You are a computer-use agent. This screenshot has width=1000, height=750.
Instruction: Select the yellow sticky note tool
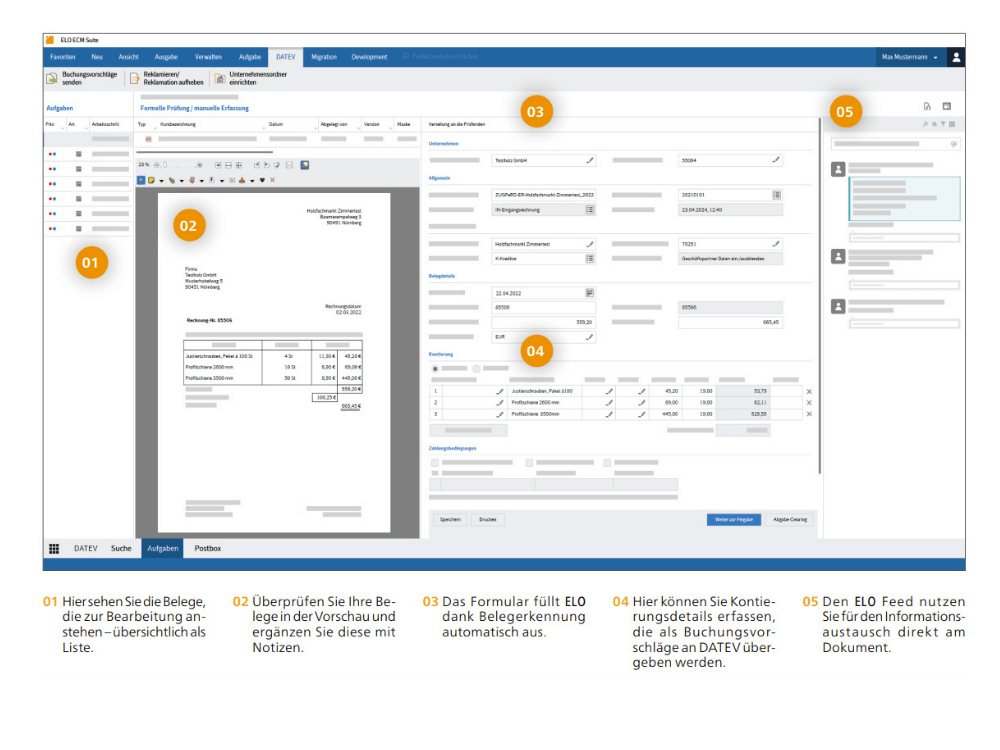(x=152, y=180)
